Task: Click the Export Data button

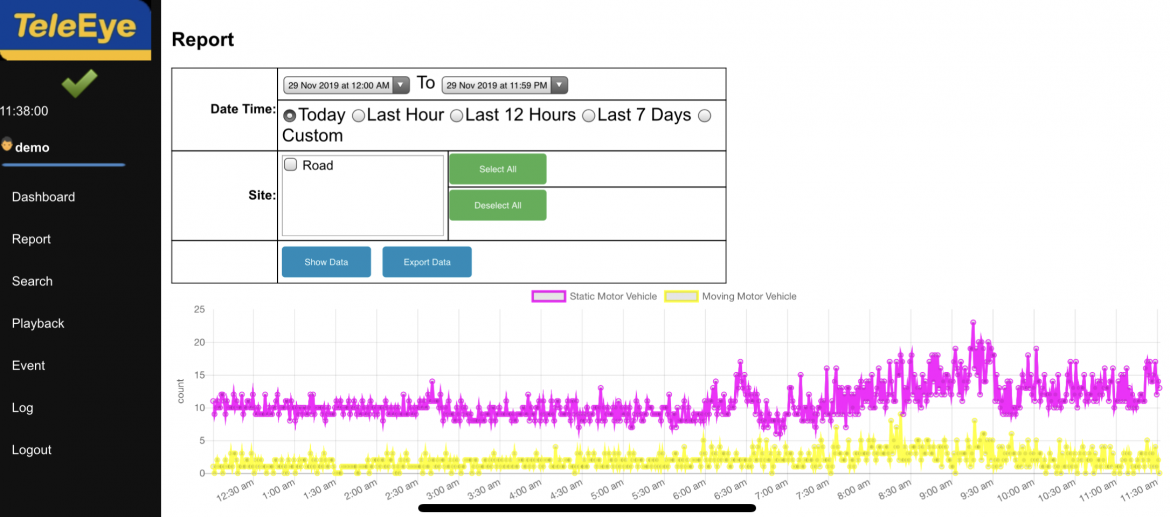Action: pyautogui.click(x=427, y=262)
